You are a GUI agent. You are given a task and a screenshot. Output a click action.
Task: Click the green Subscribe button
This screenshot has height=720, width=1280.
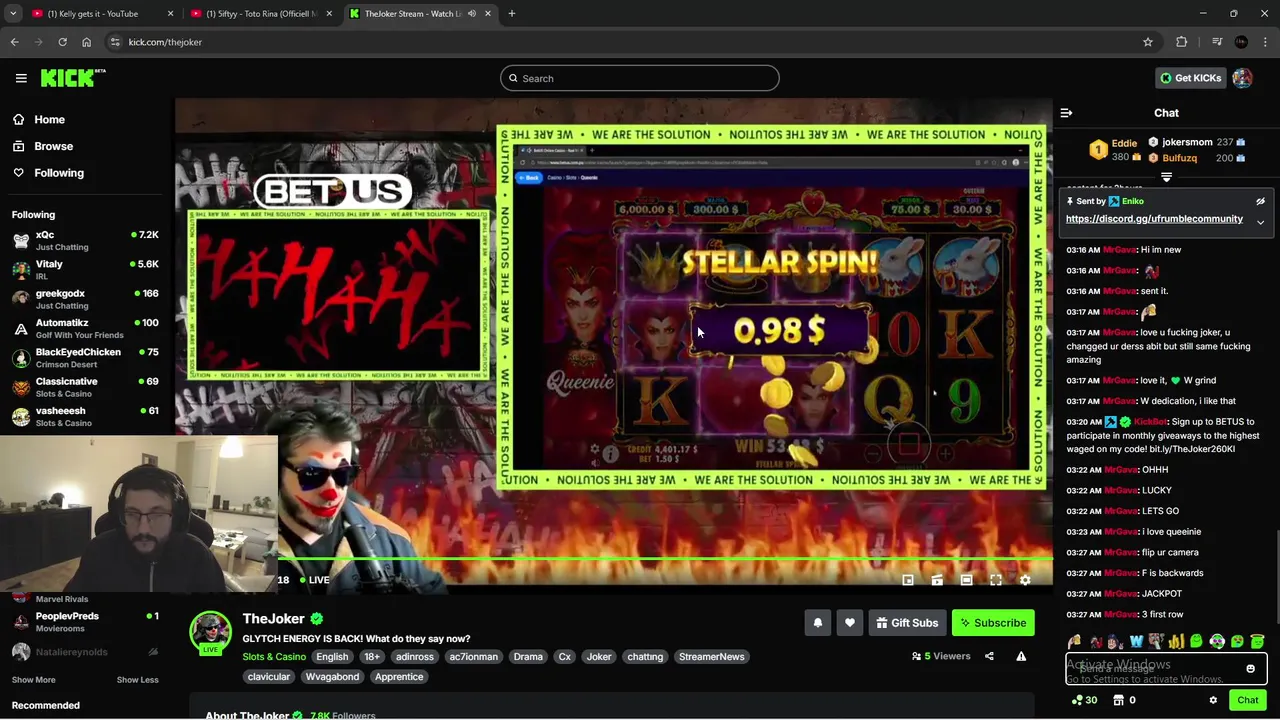993,623
